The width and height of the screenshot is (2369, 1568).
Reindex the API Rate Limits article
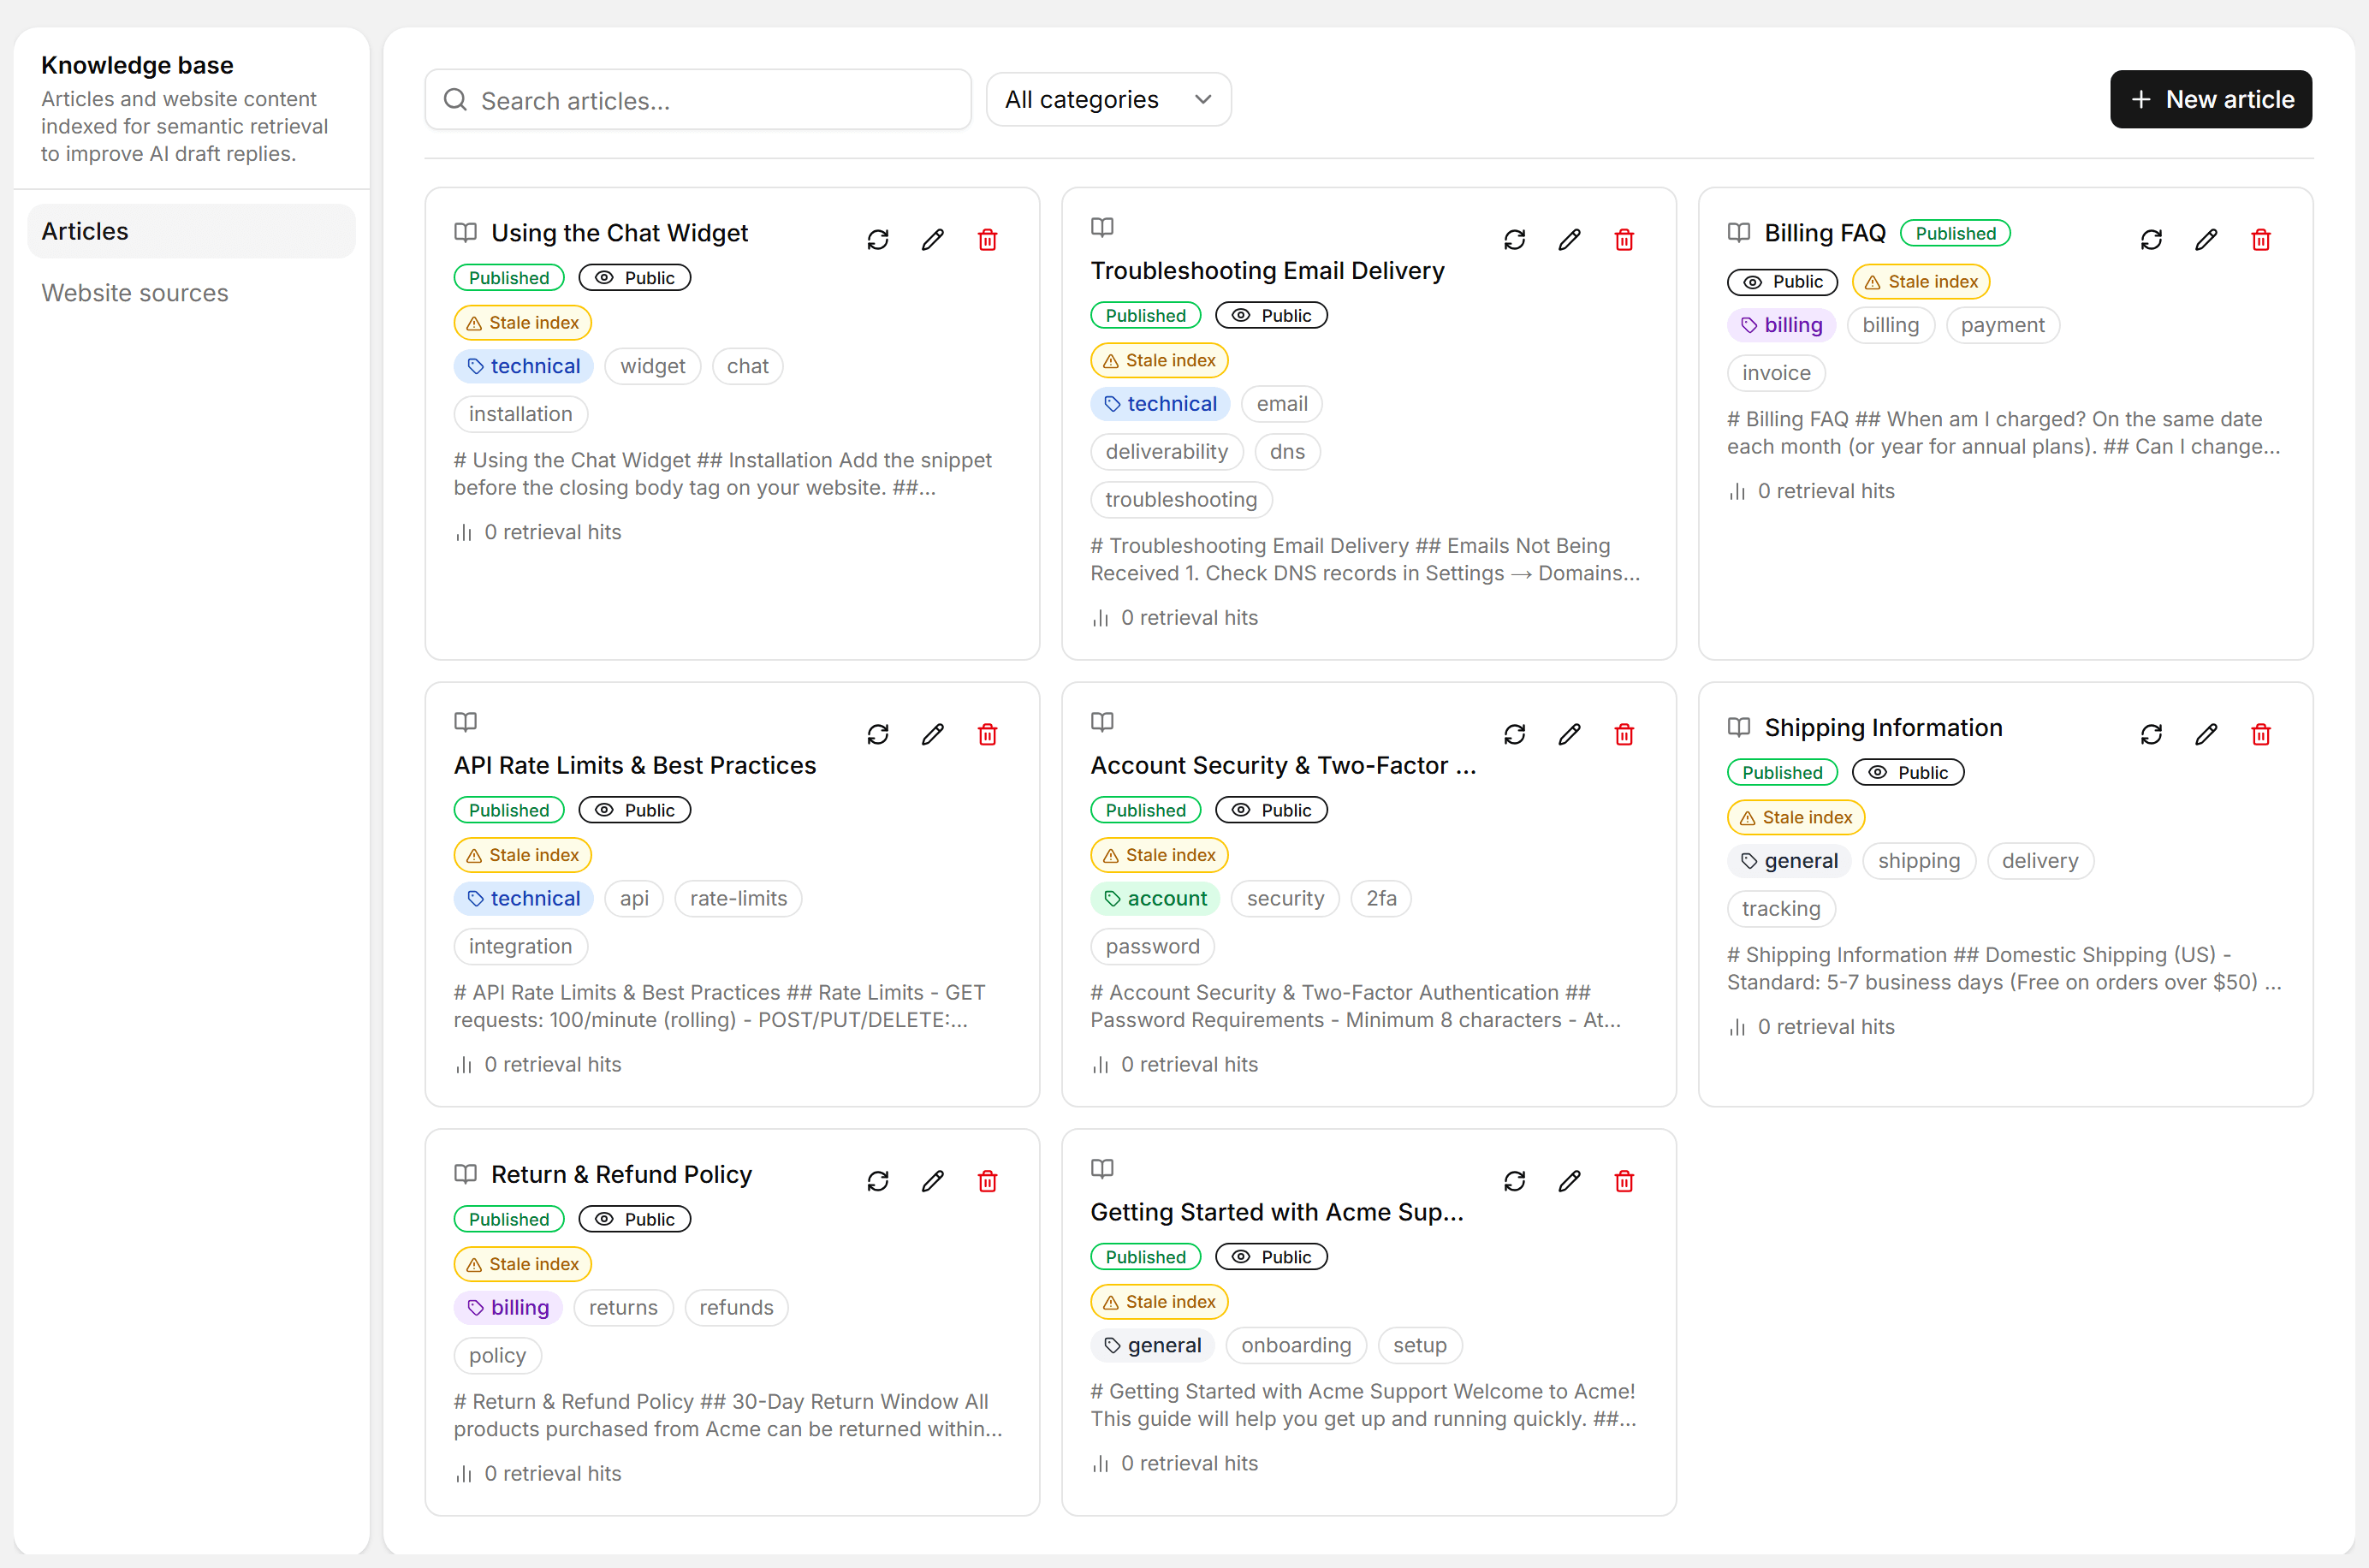[878, 735]
